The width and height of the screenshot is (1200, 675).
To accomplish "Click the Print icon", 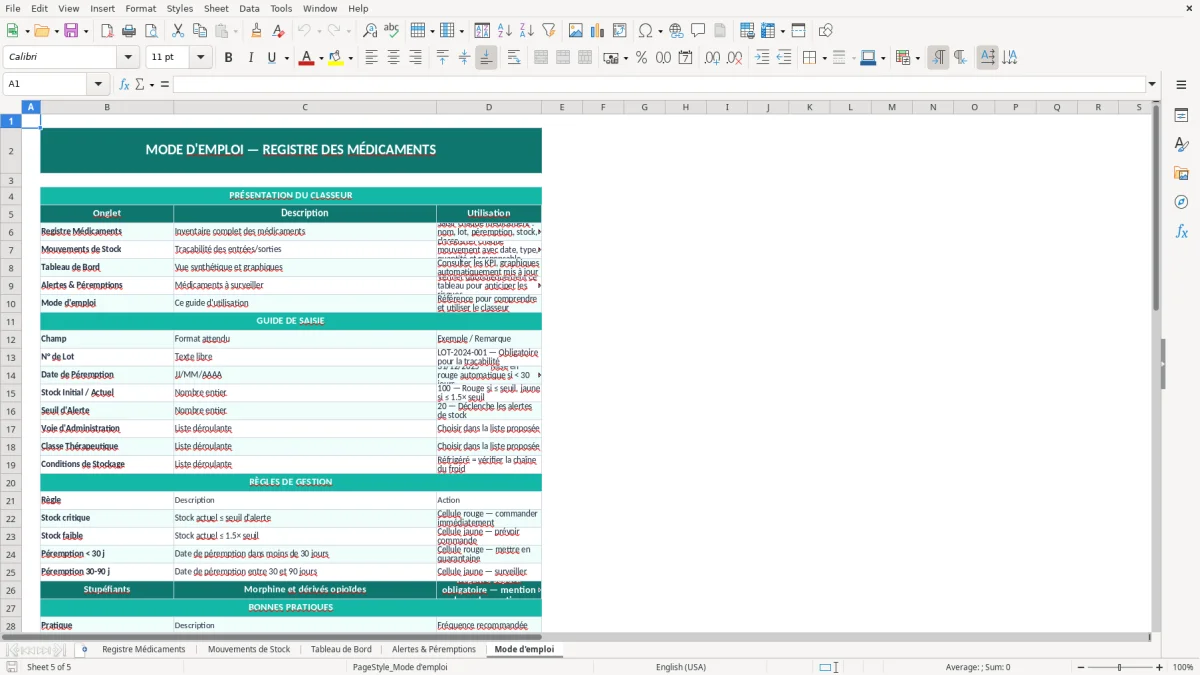I will click(x=129, y=31).
